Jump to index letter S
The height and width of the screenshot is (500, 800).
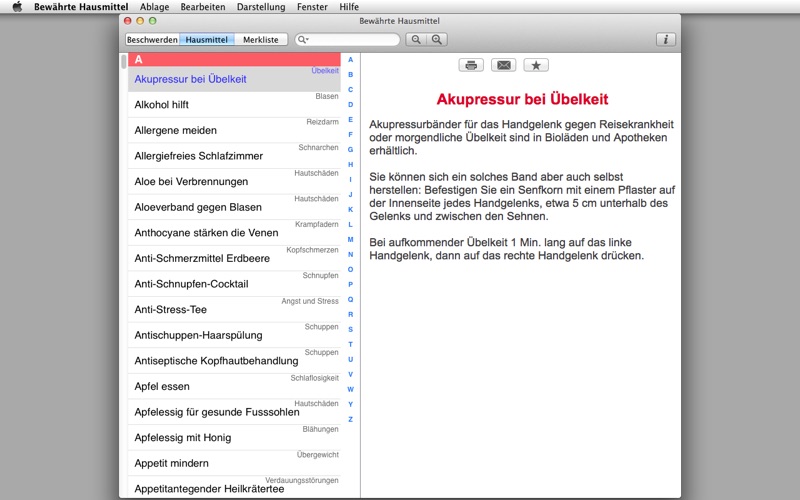tap(351, 329)
